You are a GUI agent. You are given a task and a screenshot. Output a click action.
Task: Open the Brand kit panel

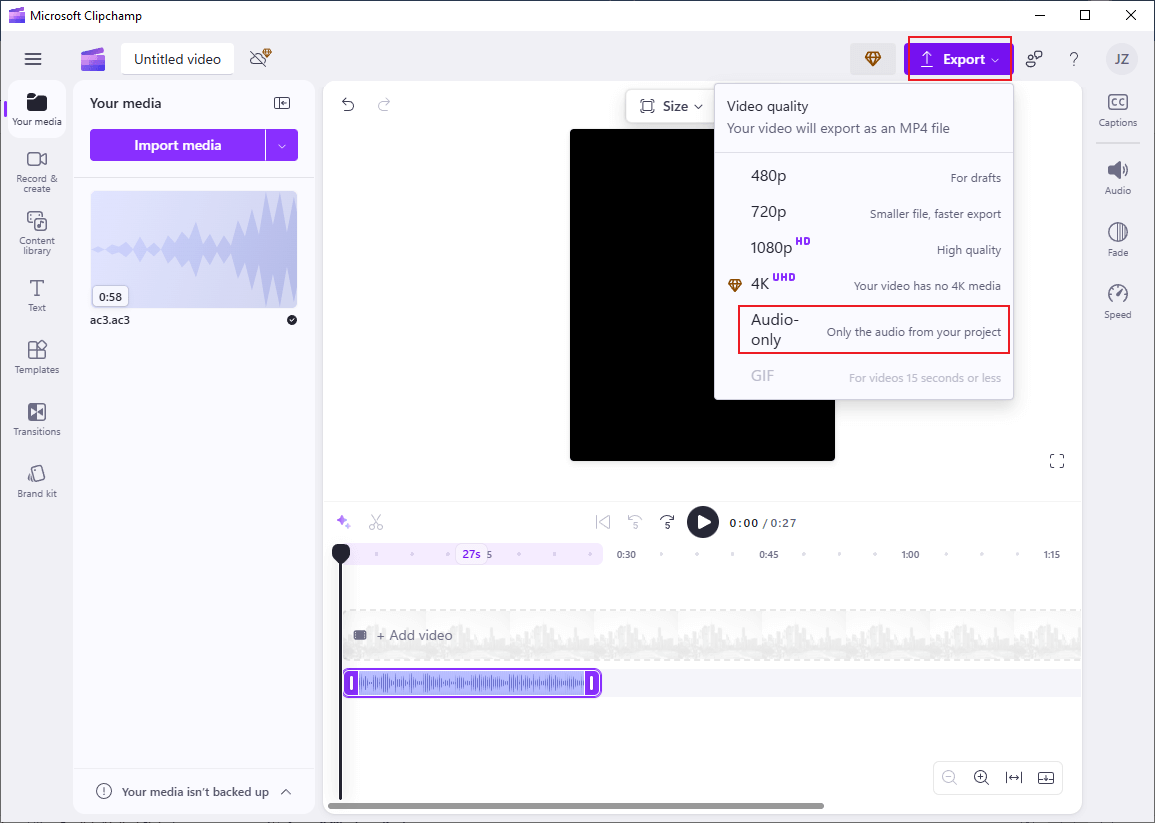tap(37, 481)
